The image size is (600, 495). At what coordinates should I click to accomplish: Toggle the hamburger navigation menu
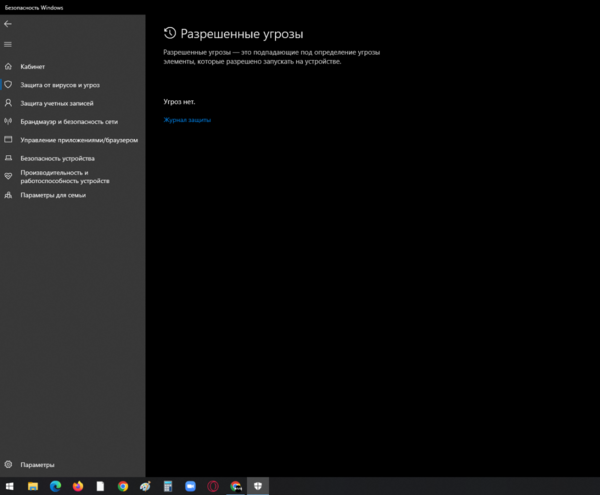pos(8,44)
